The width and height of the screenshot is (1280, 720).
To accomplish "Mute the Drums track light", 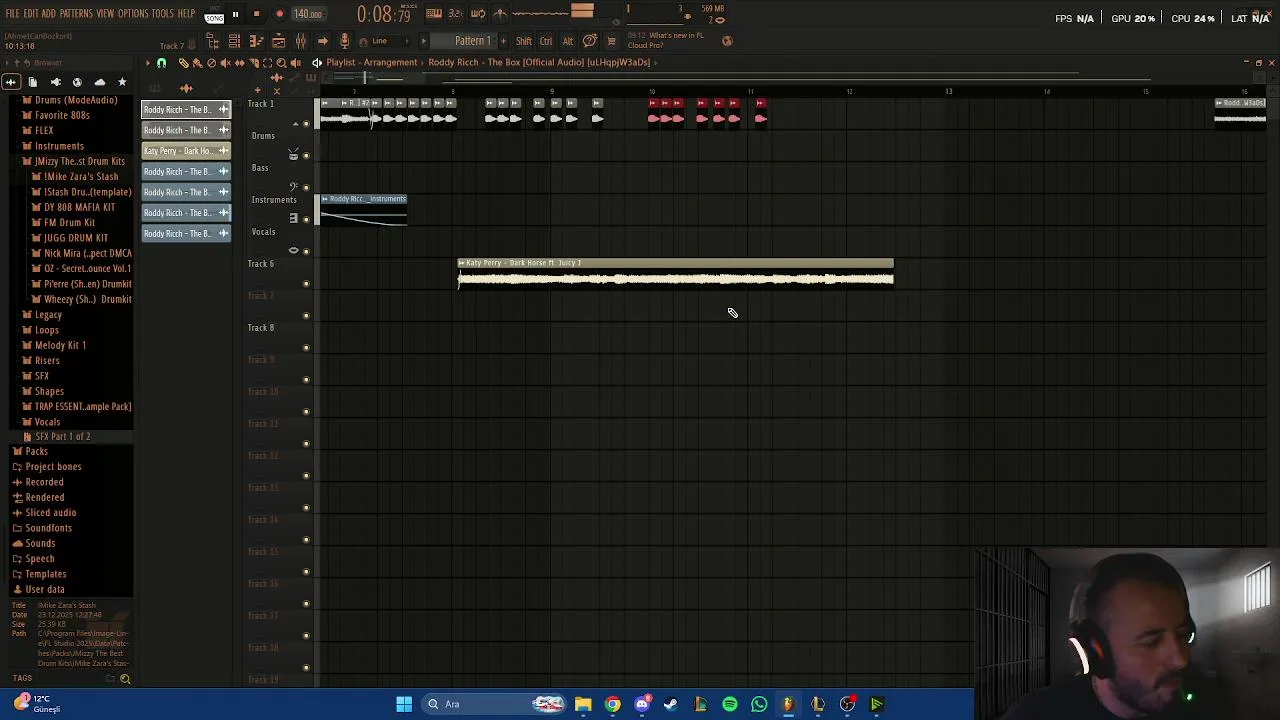I will [x=306, y=156].
